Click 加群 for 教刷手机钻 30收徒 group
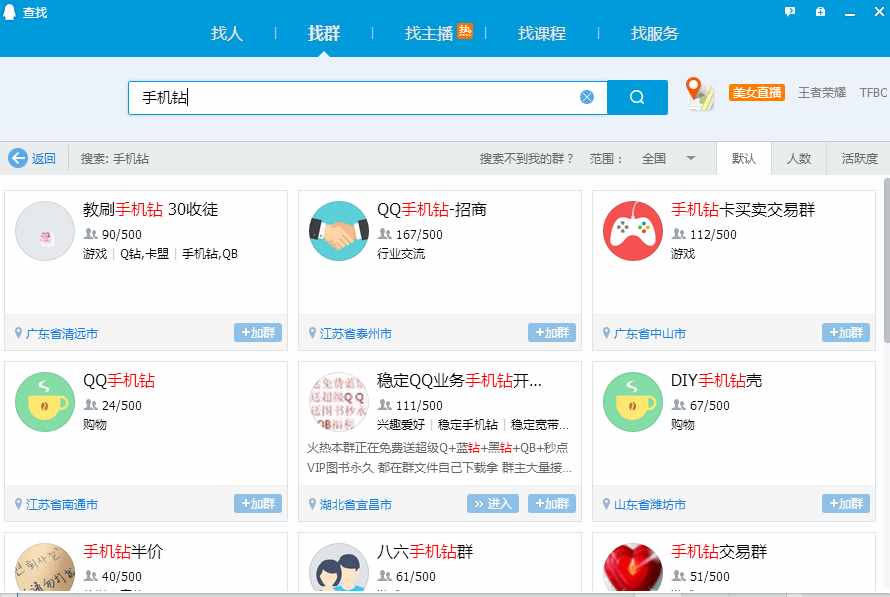Image resolution: width=890 pixels, height=597 pixels. tap(259, 334)
